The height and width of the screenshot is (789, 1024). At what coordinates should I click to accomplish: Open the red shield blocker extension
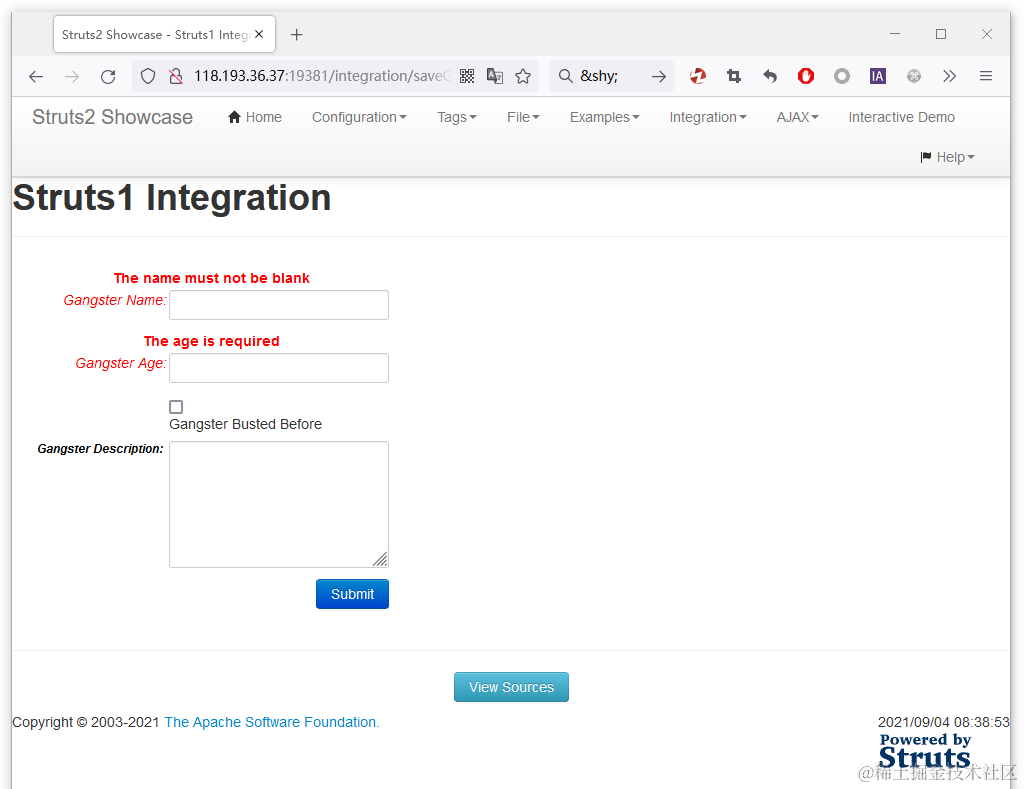tap(806, 76)
